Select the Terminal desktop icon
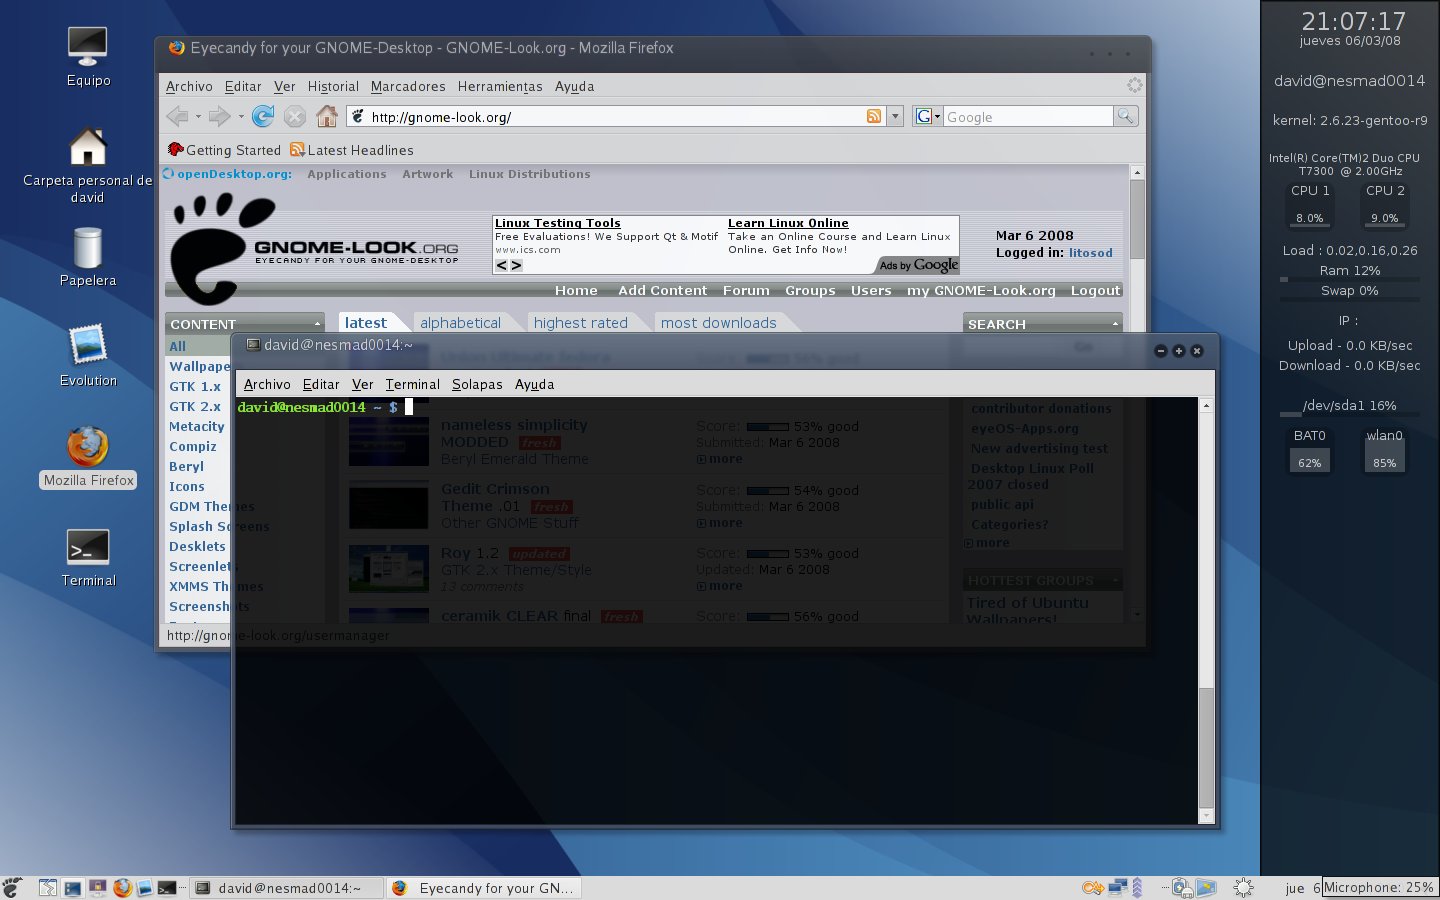 [x=88, y=557]
